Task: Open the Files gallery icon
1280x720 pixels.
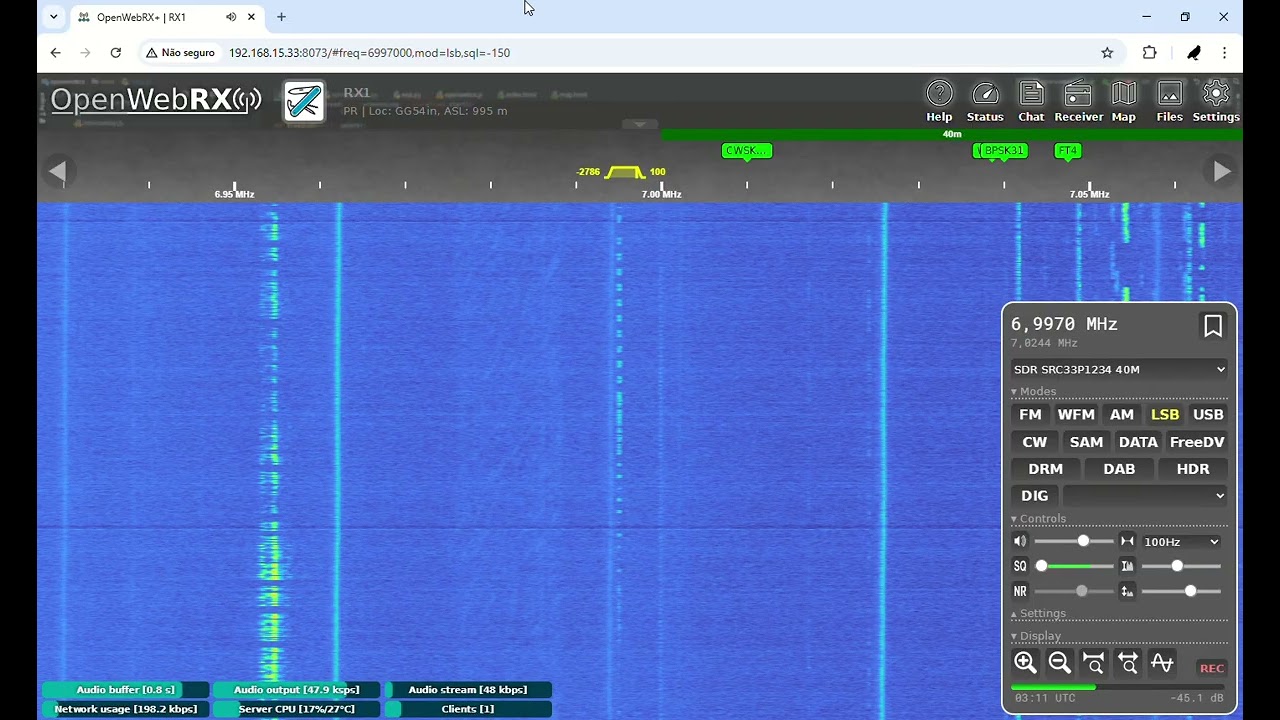Action: click(x=1169, y=102)
